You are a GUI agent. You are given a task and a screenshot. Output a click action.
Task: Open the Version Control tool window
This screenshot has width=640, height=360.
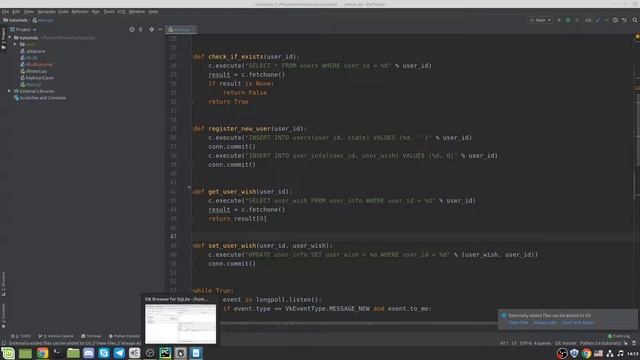coord(56,336)
